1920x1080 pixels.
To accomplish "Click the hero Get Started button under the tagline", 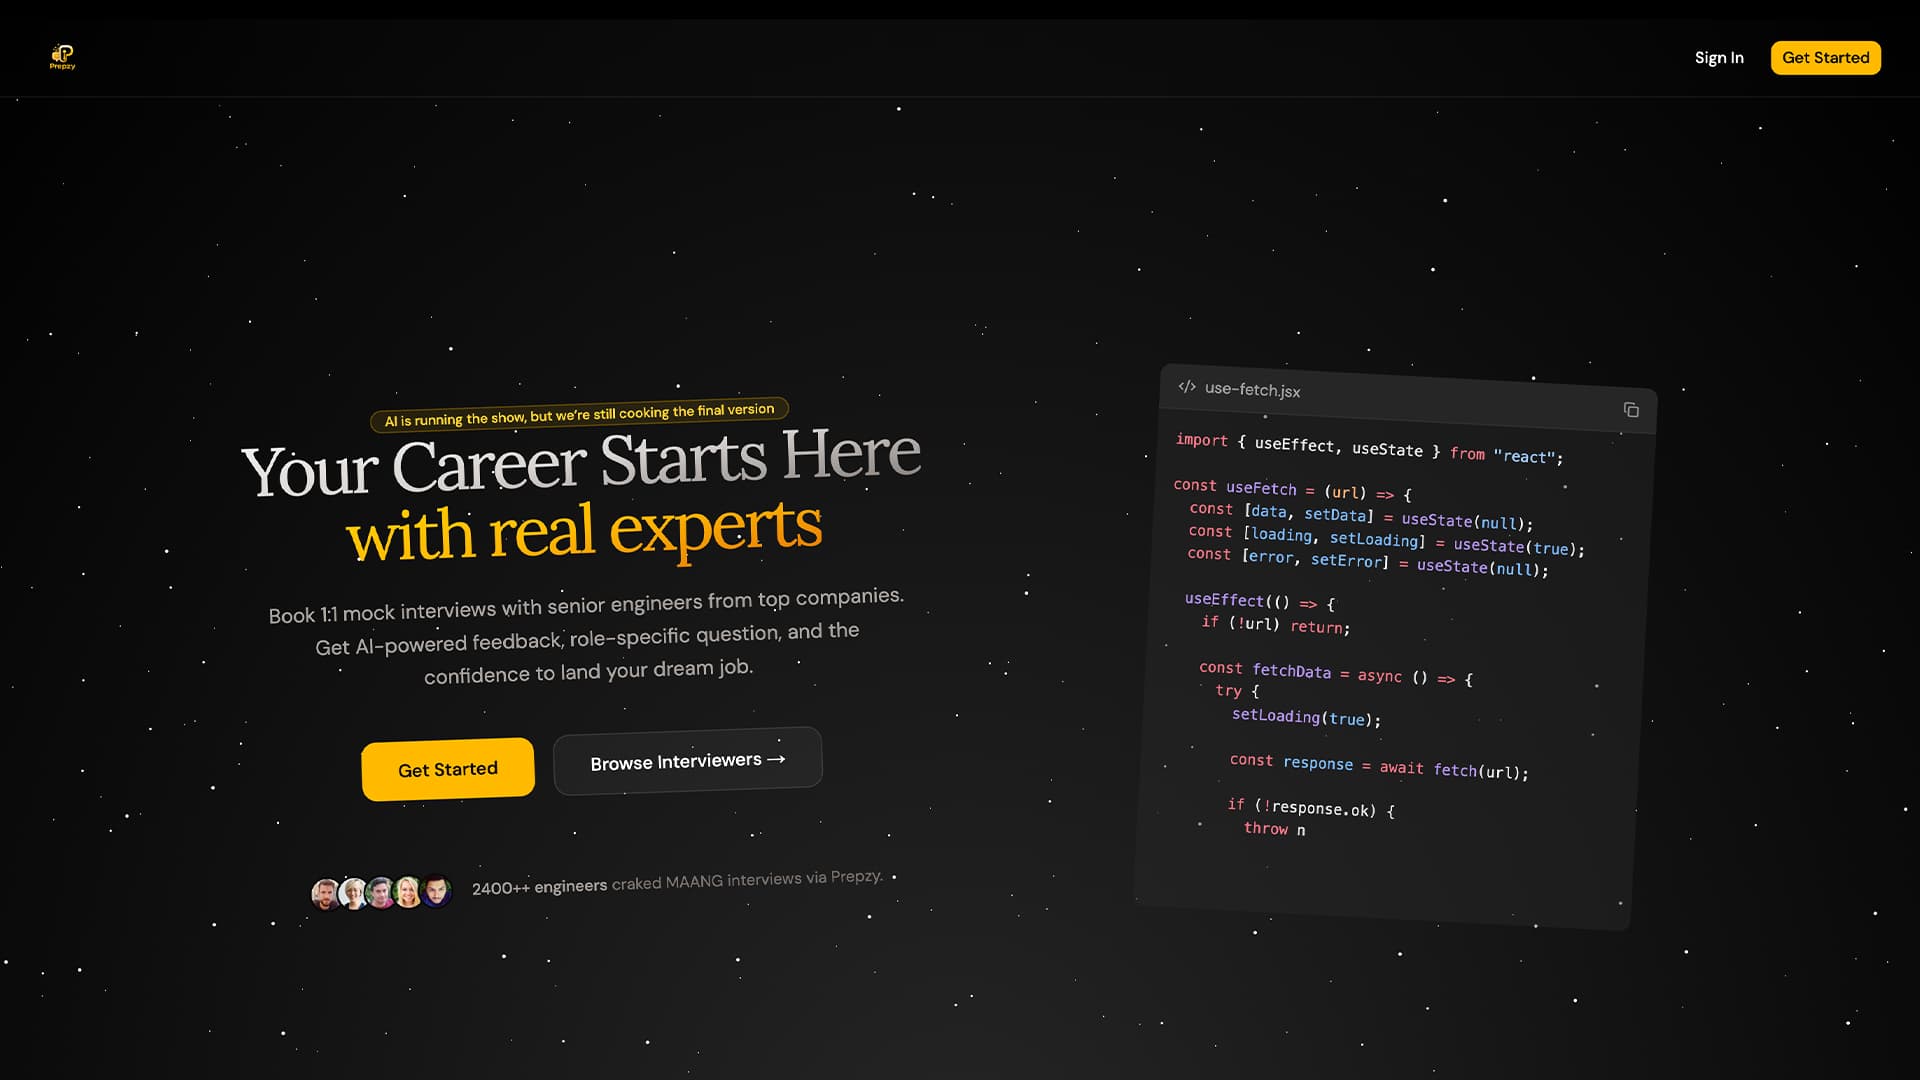I will point(448,769).
